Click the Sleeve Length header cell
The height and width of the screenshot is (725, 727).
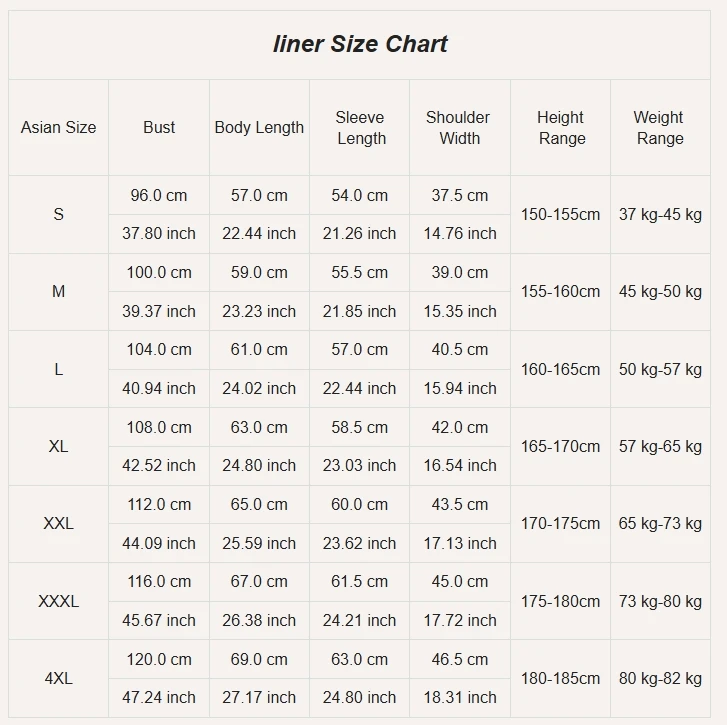pyautogui.click(x=360, y=128)
